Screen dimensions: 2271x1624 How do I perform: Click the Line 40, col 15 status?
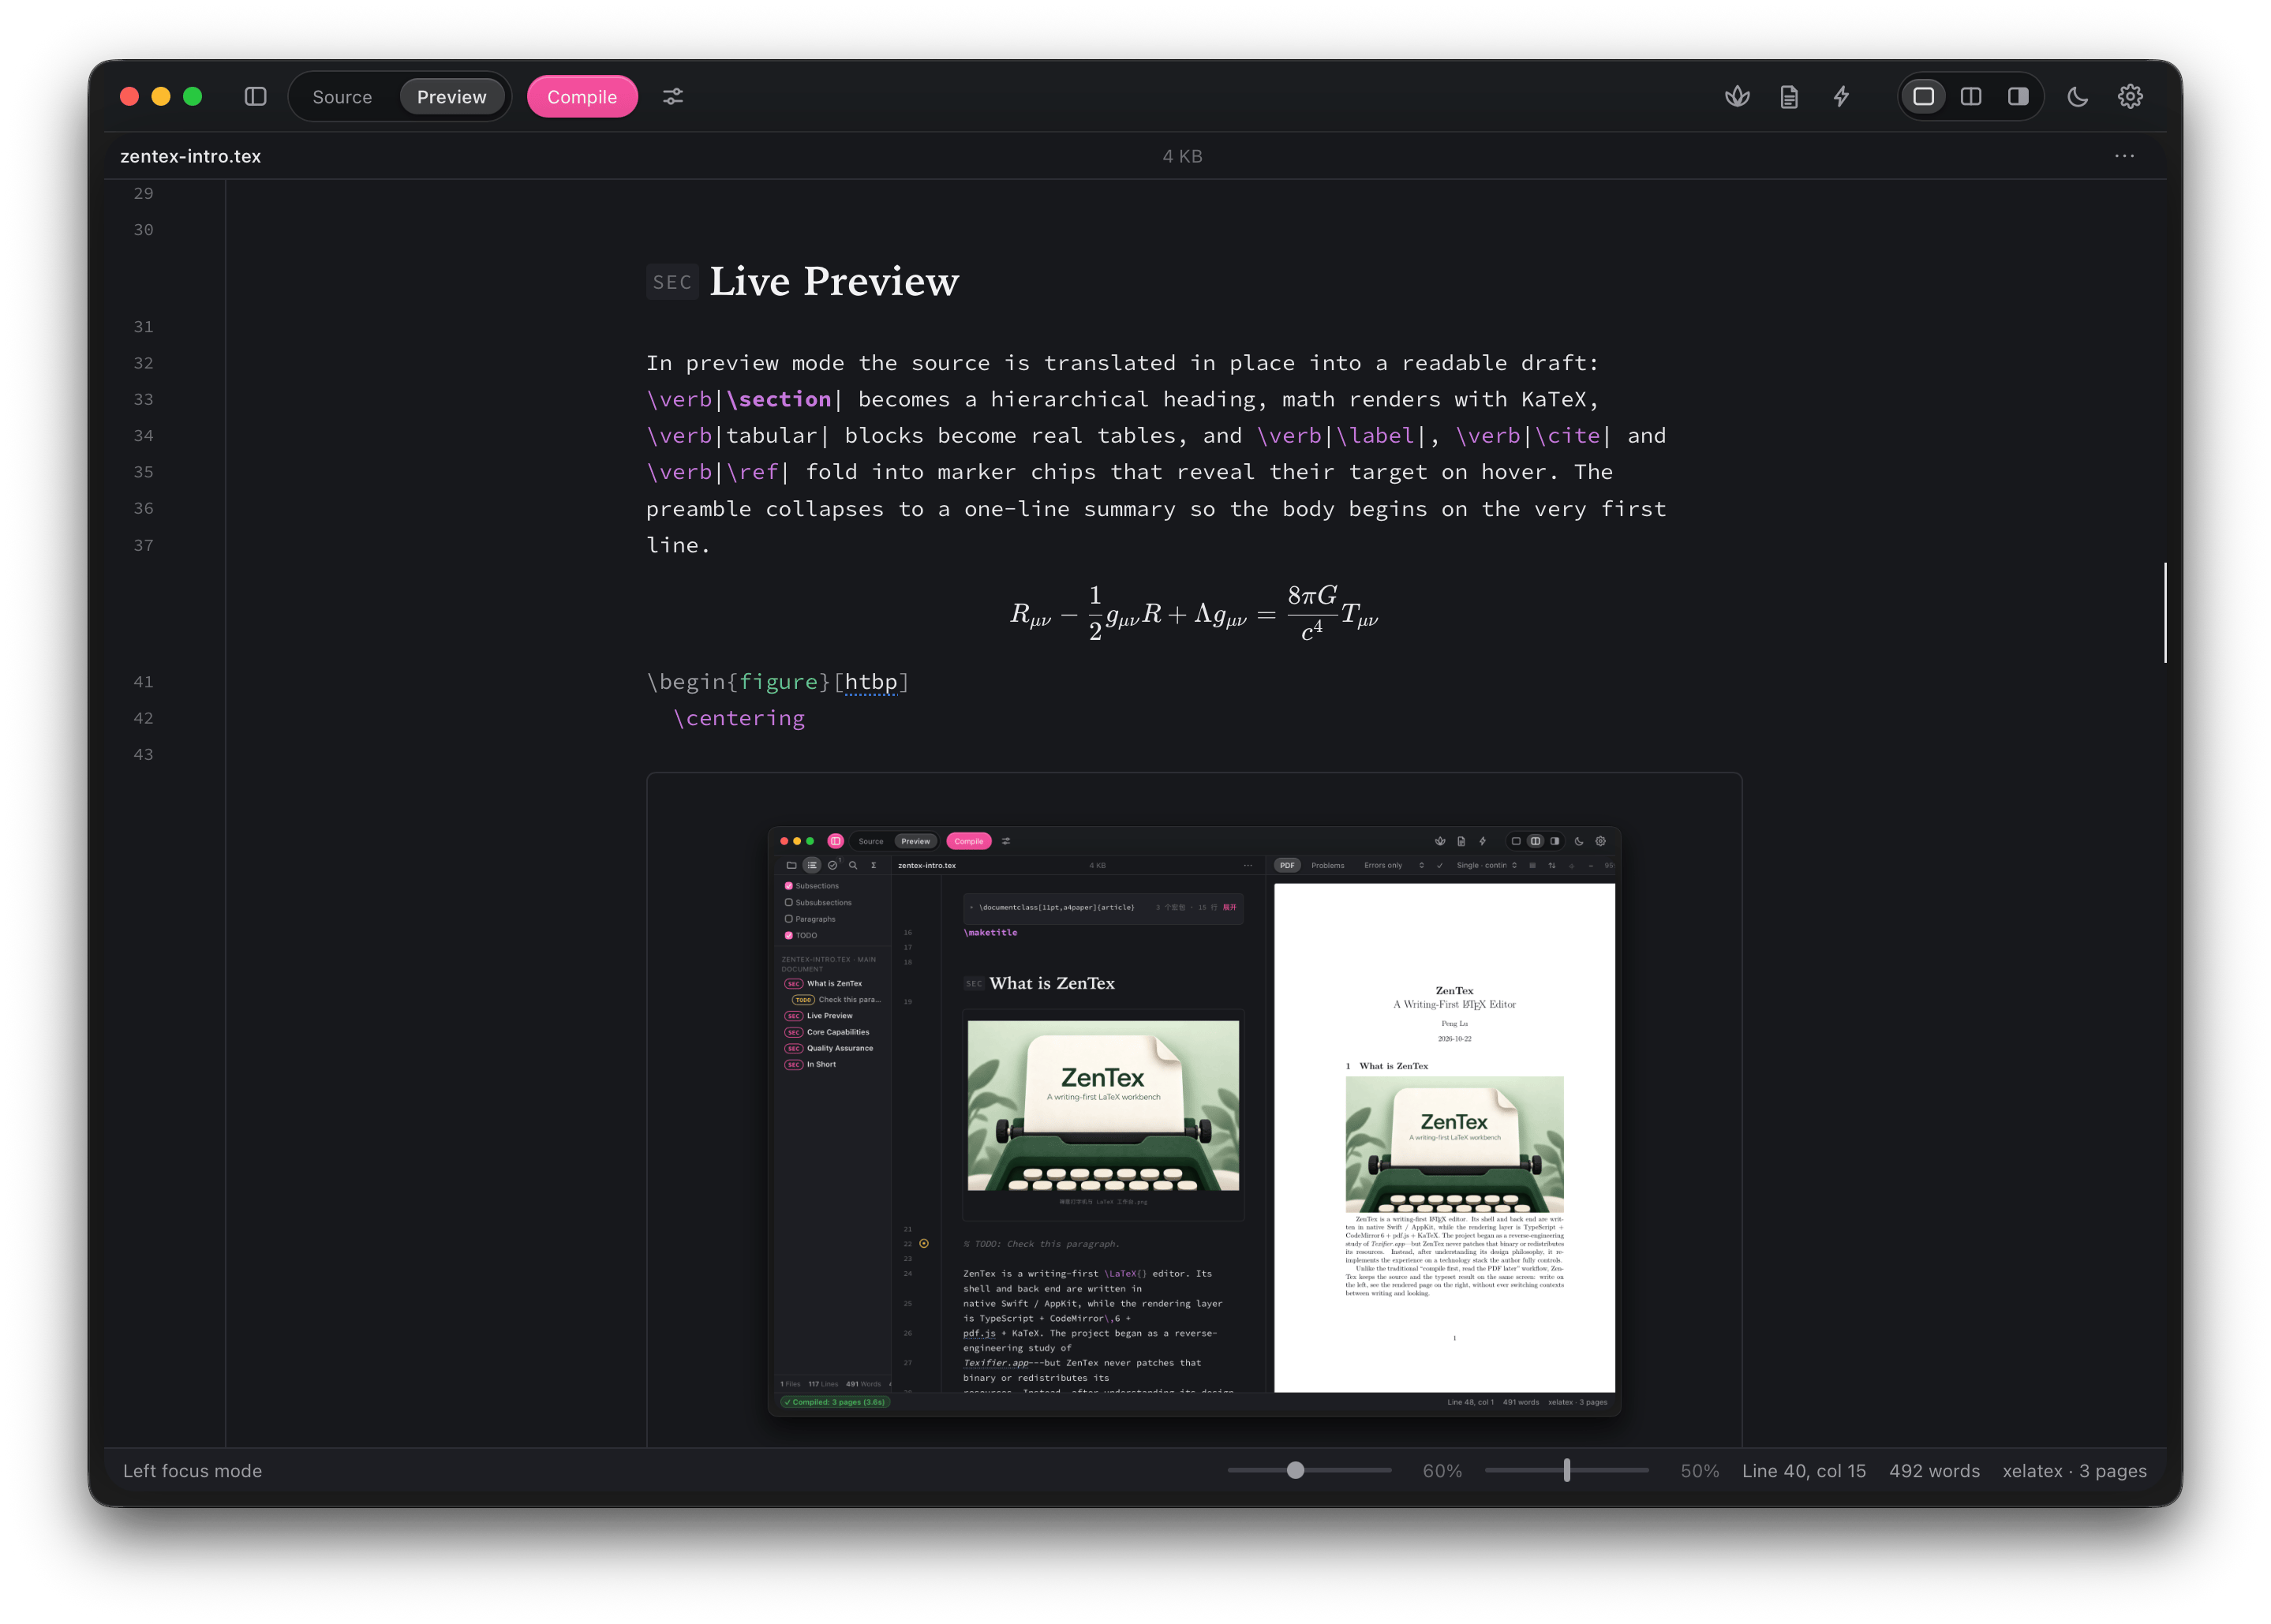(x=1804, y=1471)
